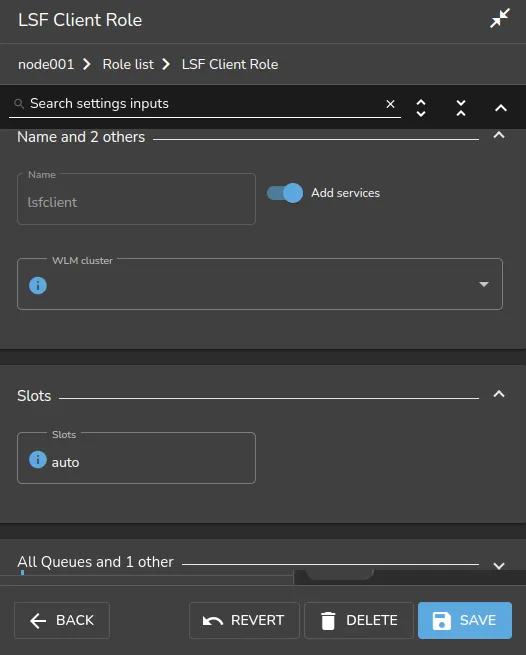526x655 pixels.
Task: Show Slots info icon
Action: pyautogui.click(x=38, y=460)
